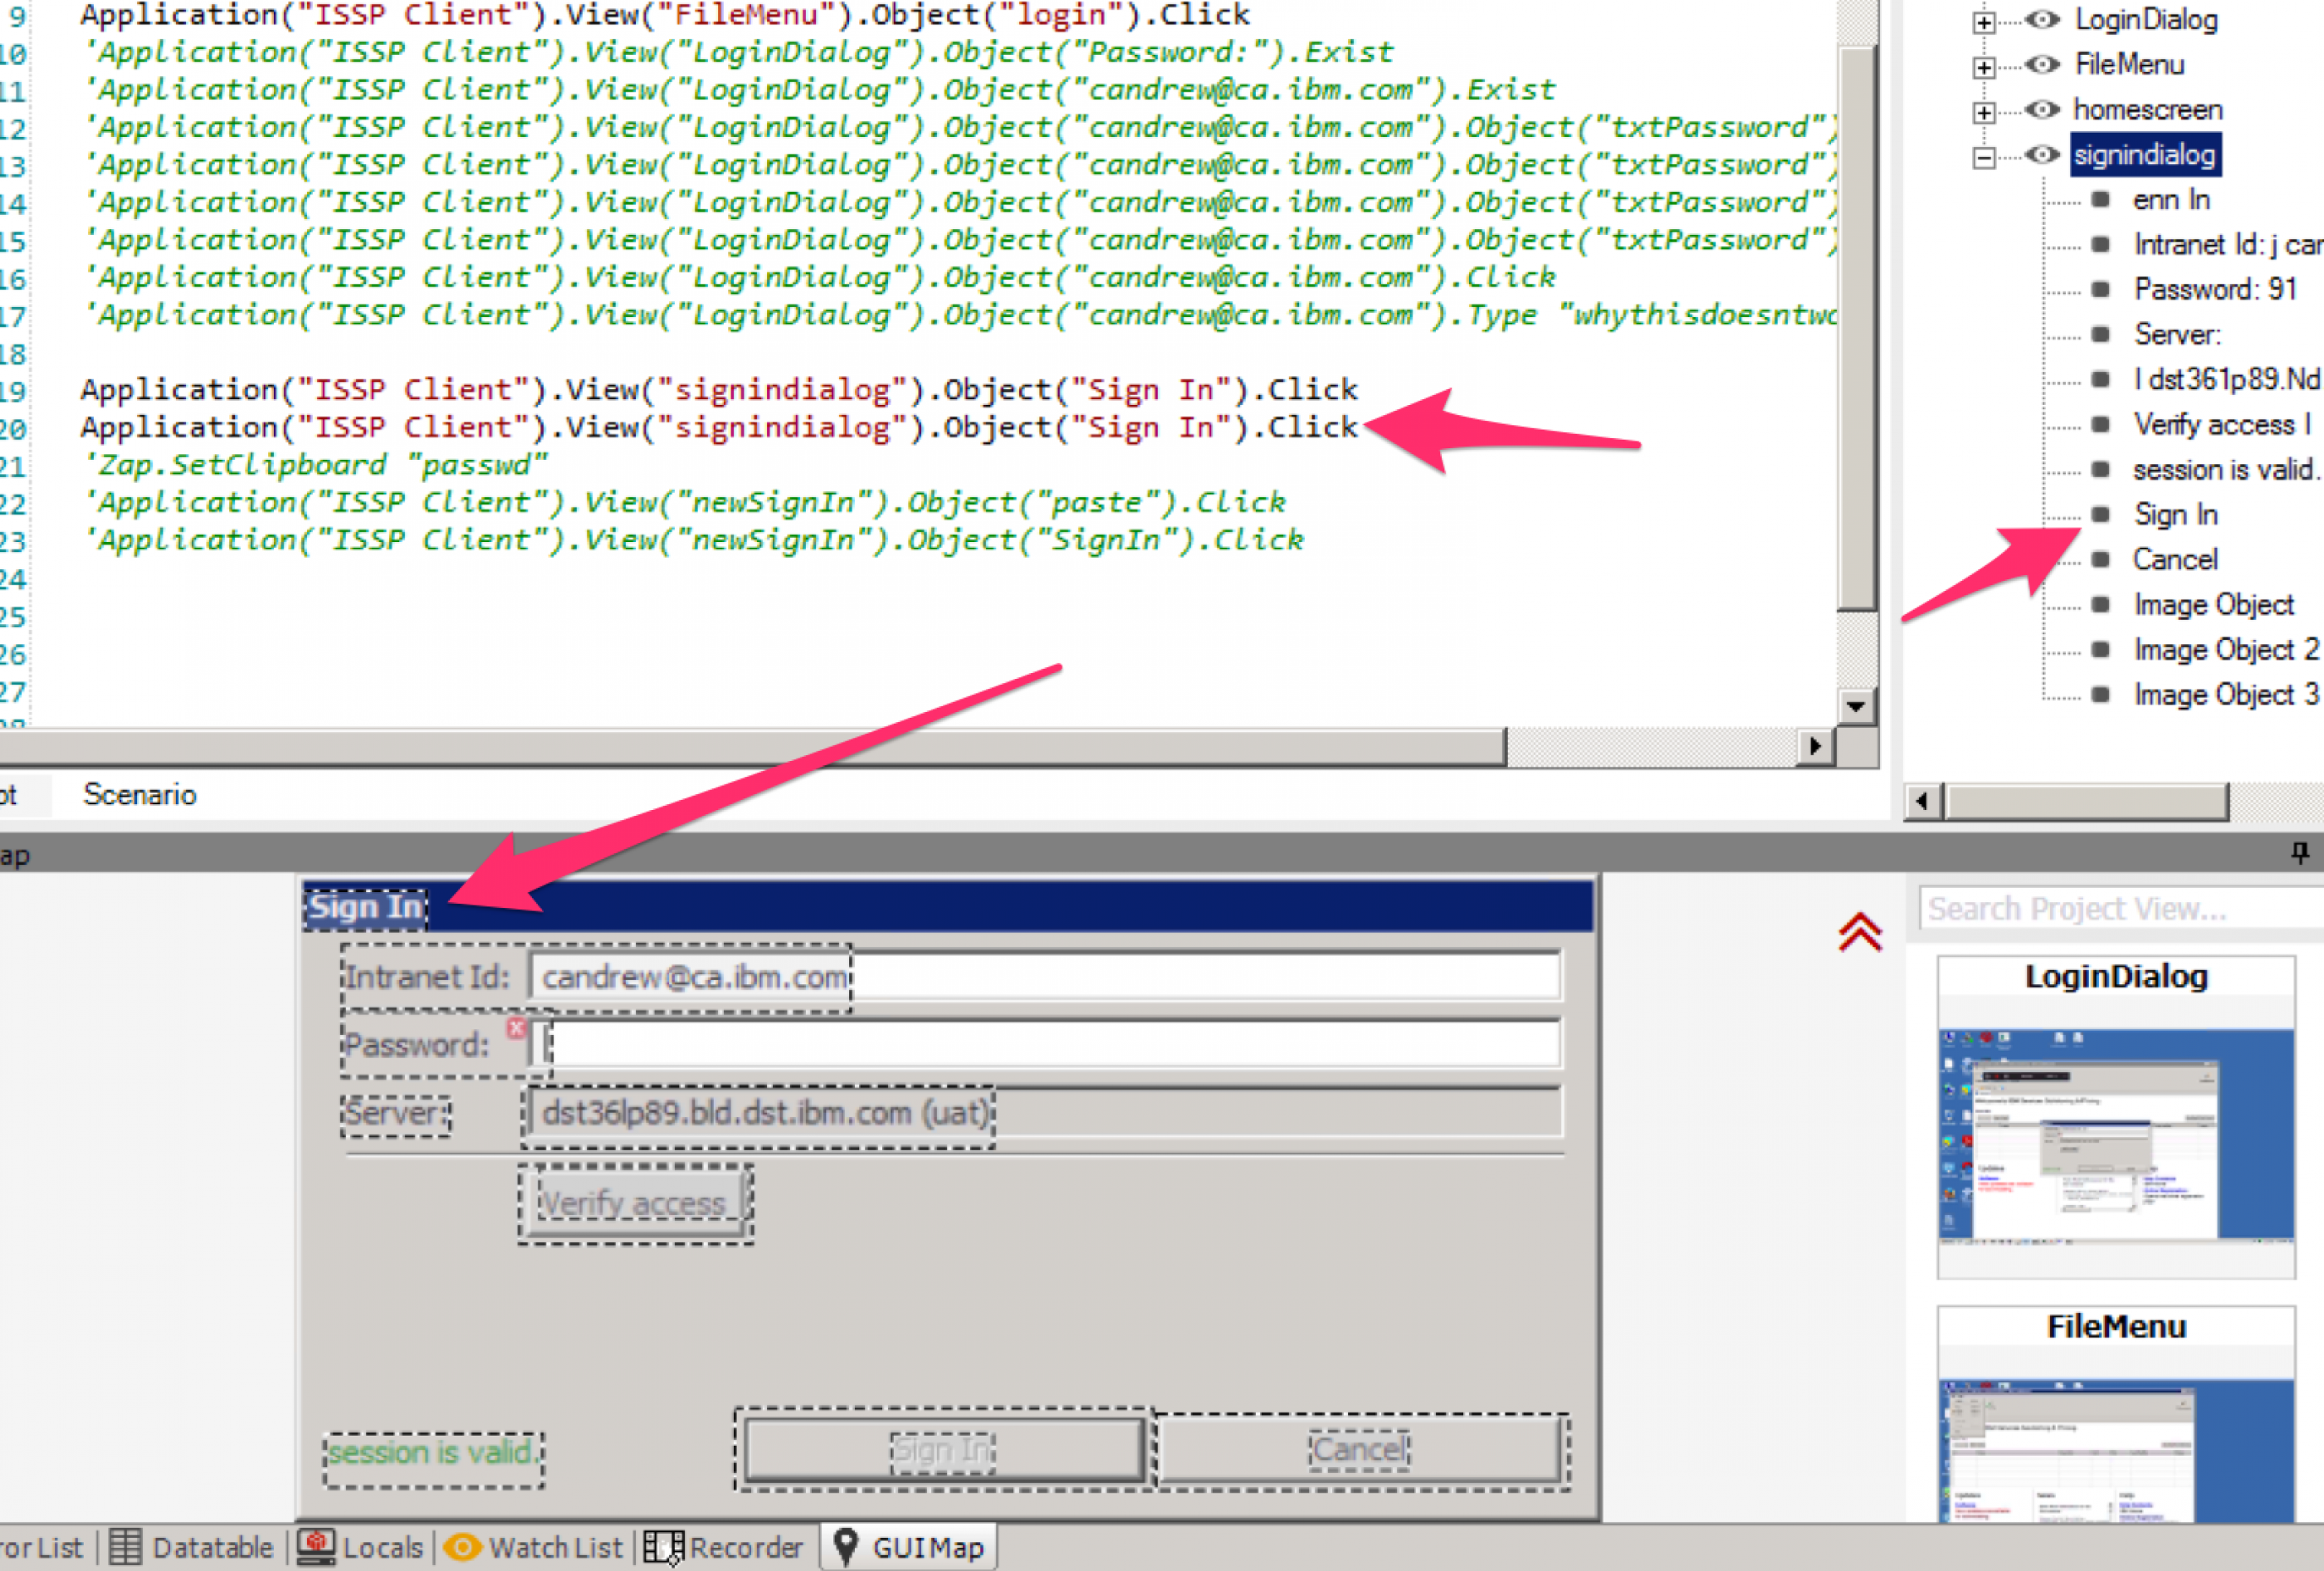This screenshot has width=2324, height=1571.
Task: Click code editor vertical scrollbar thumb
Action: click(1857, 328)
